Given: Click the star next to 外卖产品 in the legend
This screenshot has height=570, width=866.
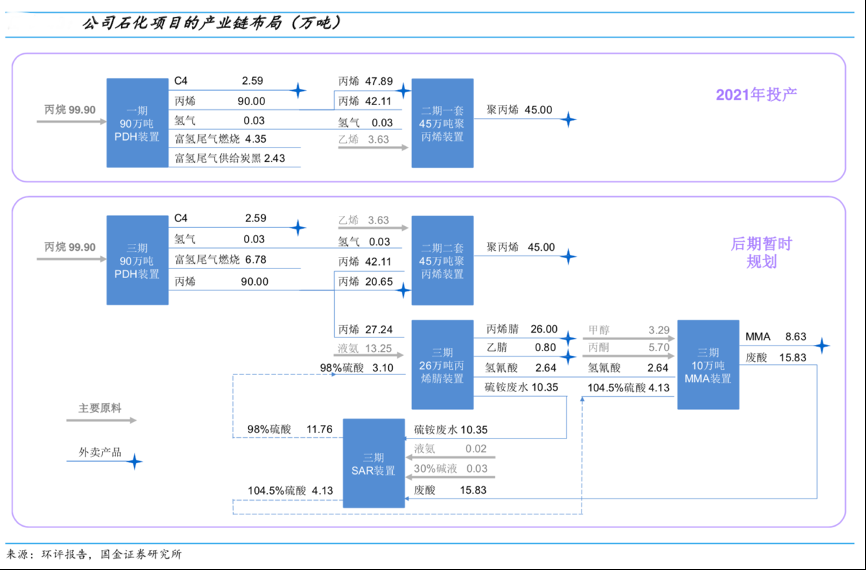Looking at the screenshot, I should pyautogui.click(x=135, y=461).
